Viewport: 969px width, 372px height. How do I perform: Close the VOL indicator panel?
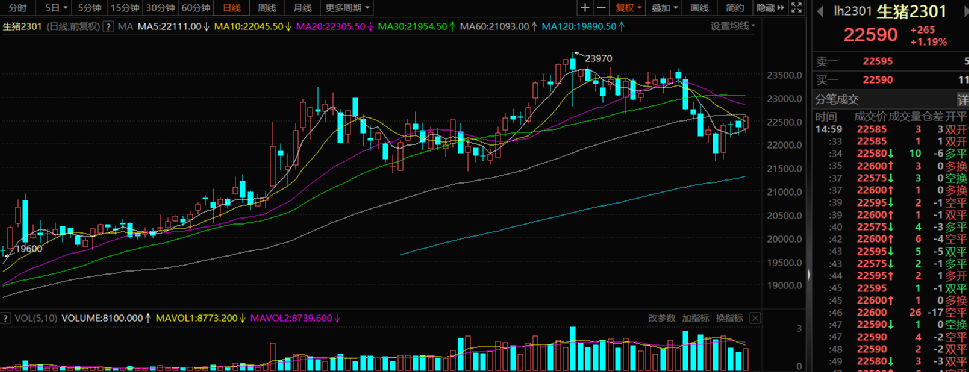click(754, 318)
